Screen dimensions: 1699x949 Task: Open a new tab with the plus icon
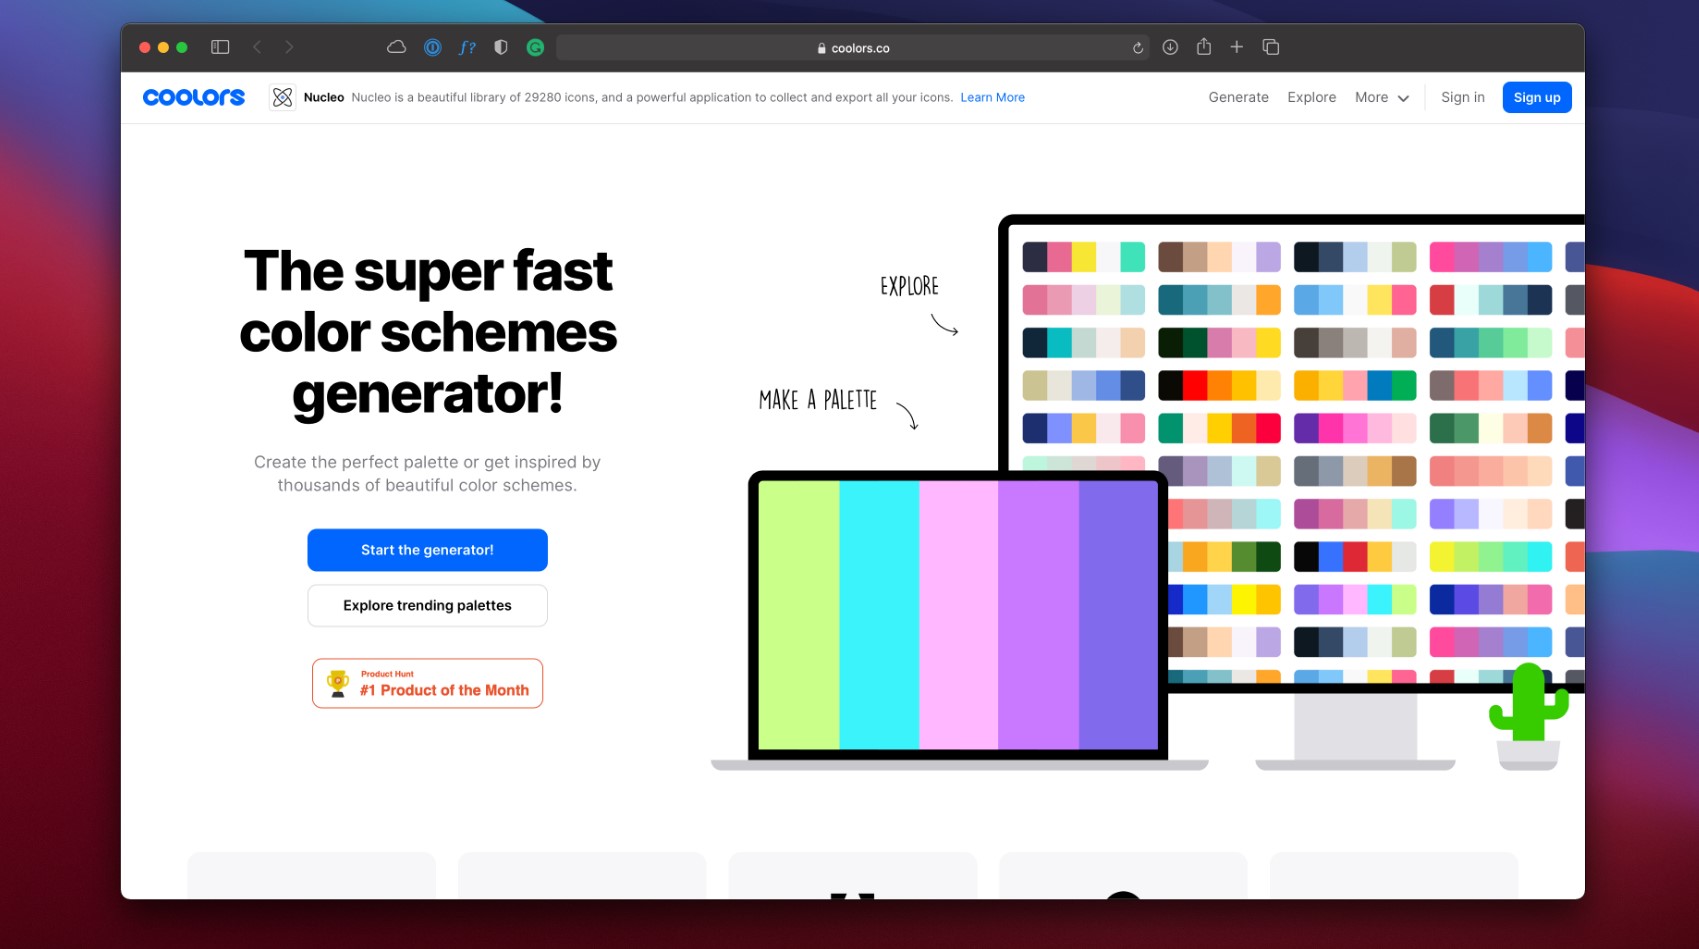1237,47
